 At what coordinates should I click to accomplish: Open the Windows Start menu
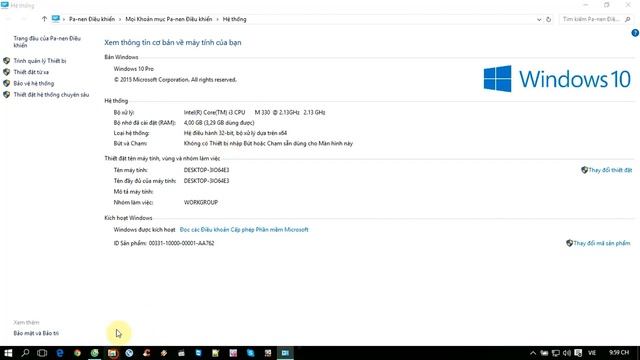[x=8, y=353]
